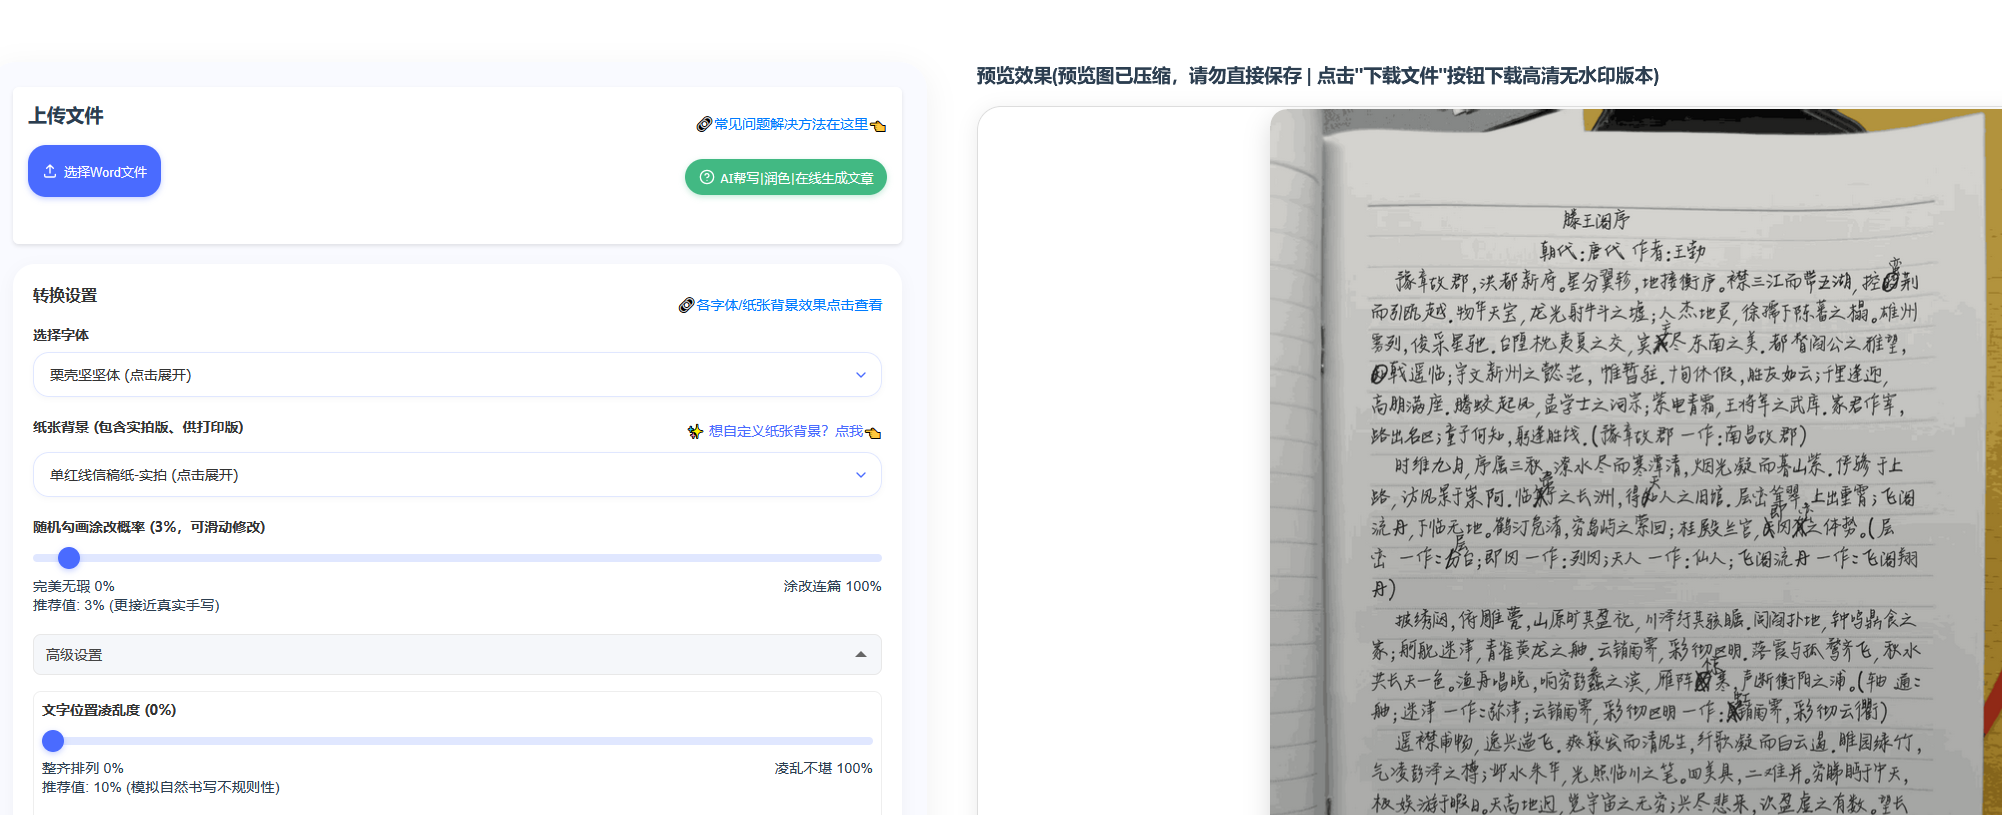Screen dimensions: 2002x815
Task: Click the 随机勾画涂改概率 slider handle
Action: [x=69, y=558]
